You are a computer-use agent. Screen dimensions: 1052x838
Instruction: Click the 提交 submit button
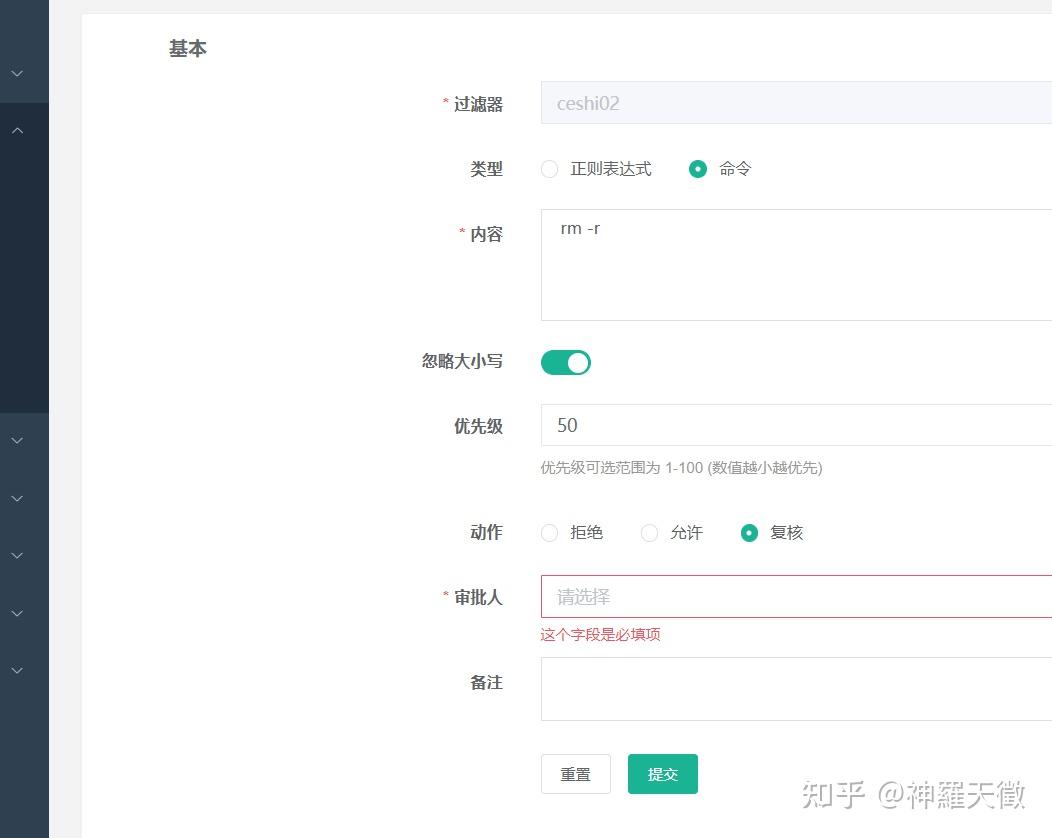(x=662, y=773)
